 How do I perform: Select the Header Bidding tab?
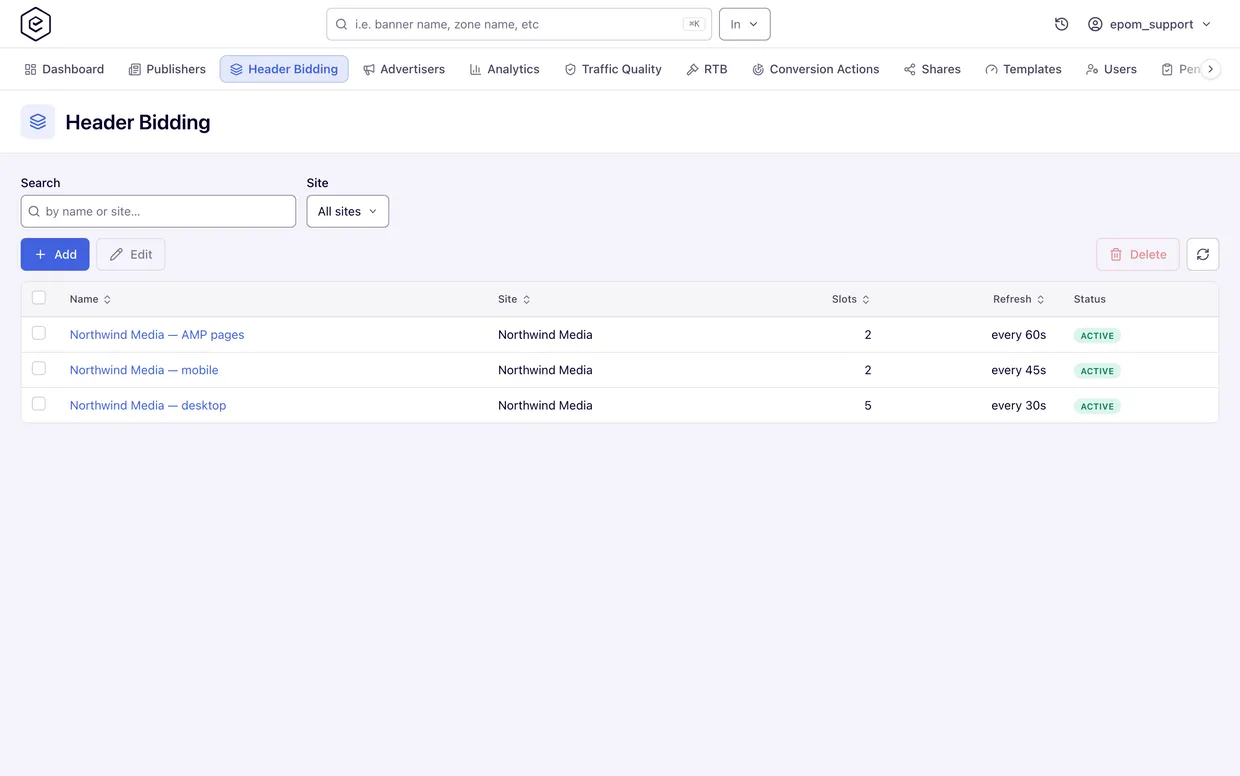pyautogui.click(x=284, y=69)
